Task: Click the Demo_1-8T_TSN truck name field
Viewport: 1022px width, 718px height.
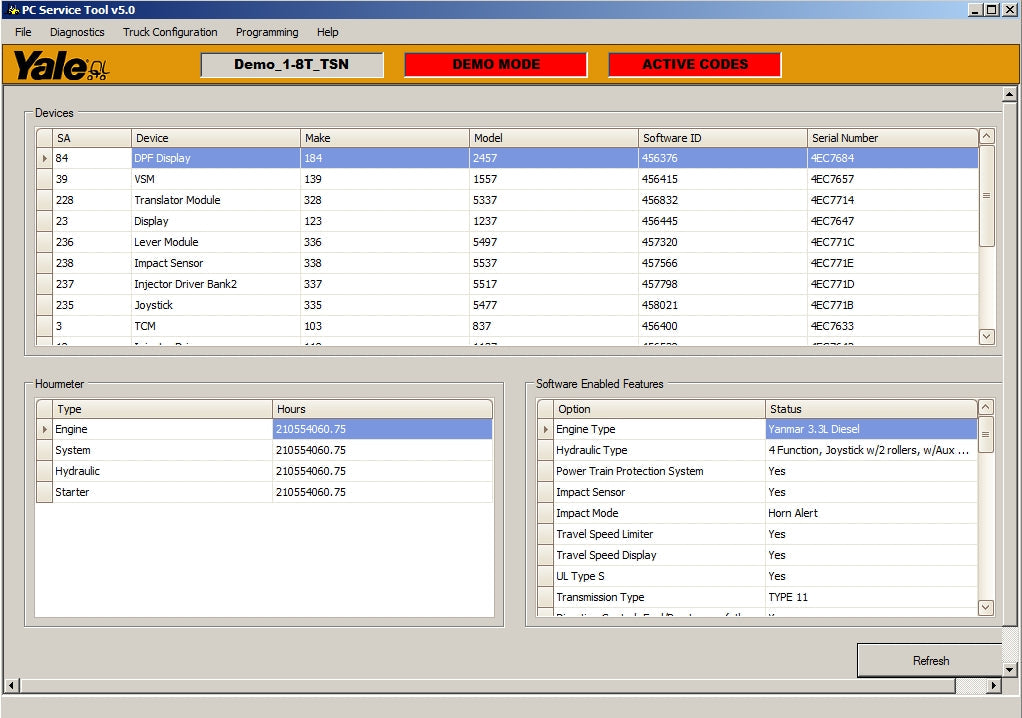Action: (291, 65)
